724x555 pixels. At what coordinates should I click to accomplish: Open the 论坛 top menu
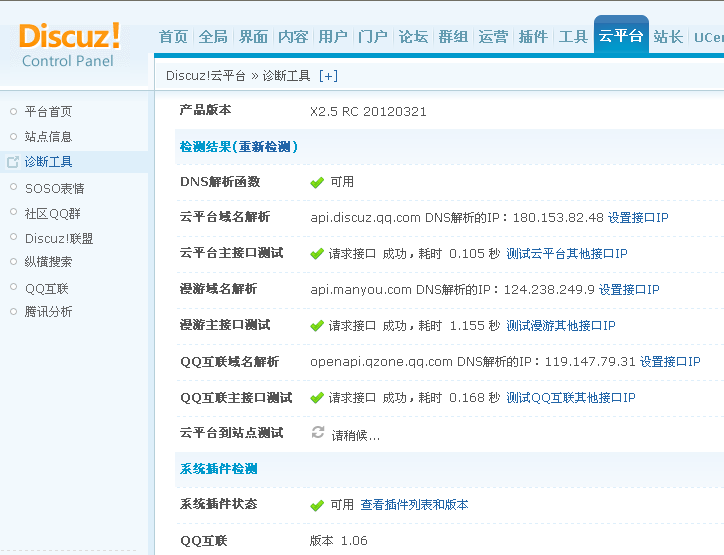point(413,36)
